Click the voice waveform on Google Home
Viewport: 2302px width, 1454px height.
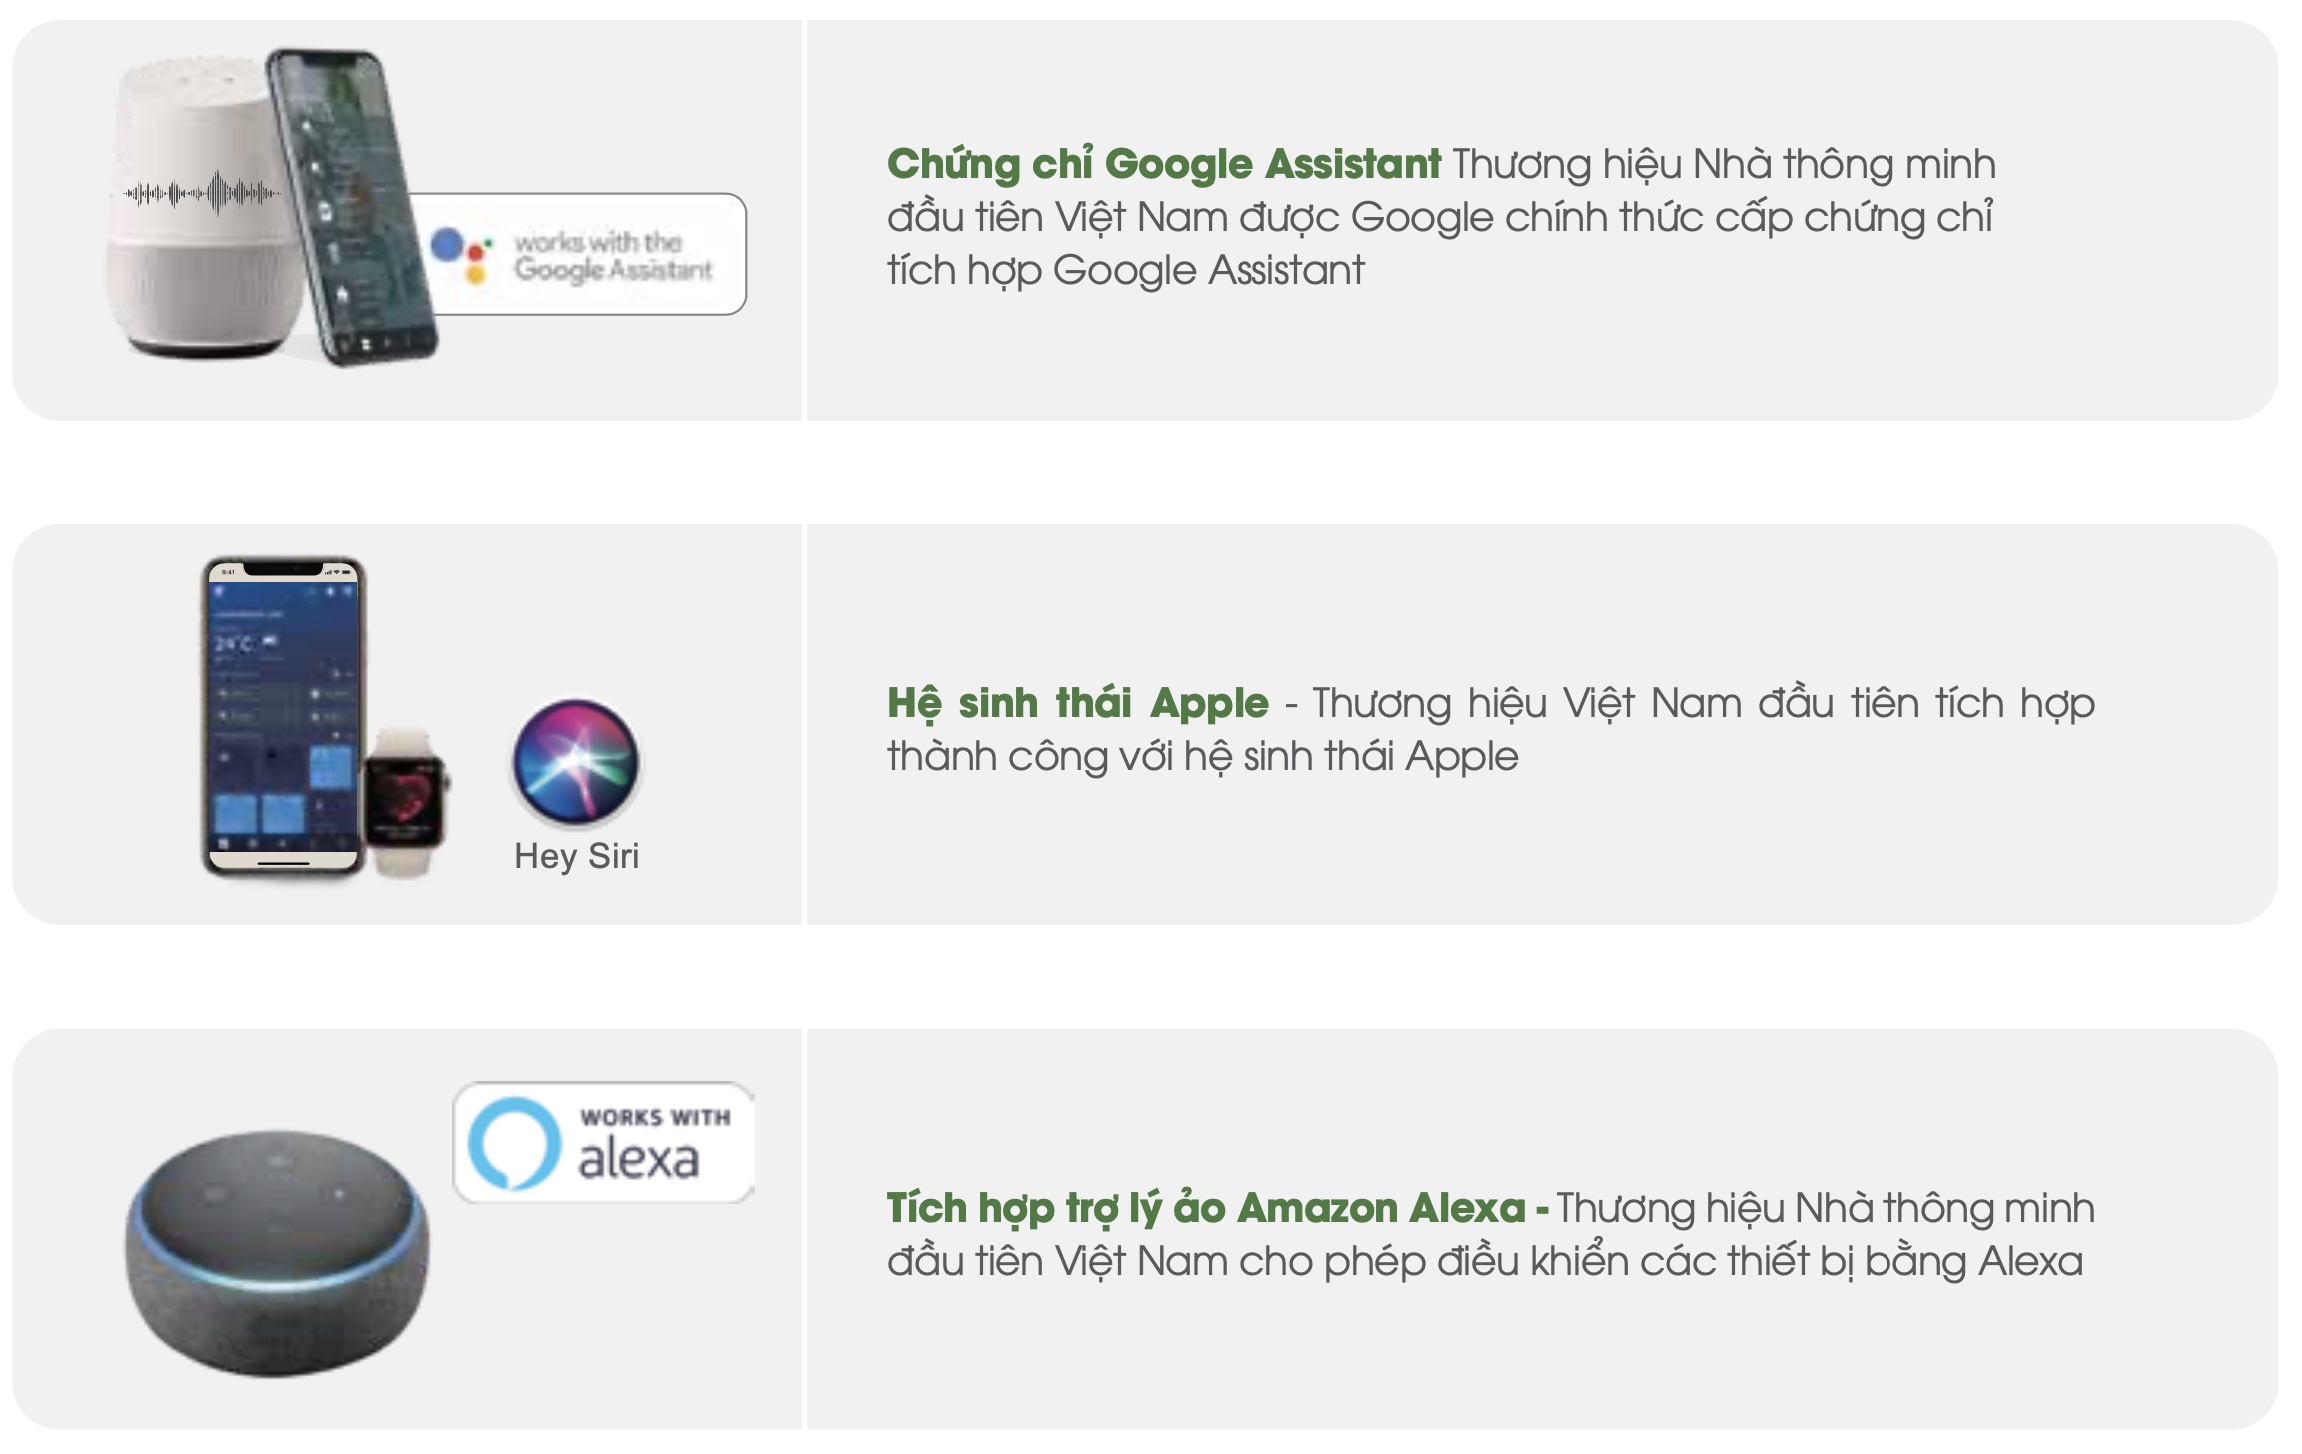[202, 193]
